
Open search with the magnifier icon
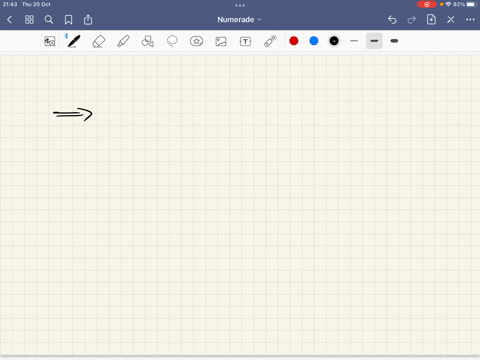pyautogui.click(x=49, y=20)
